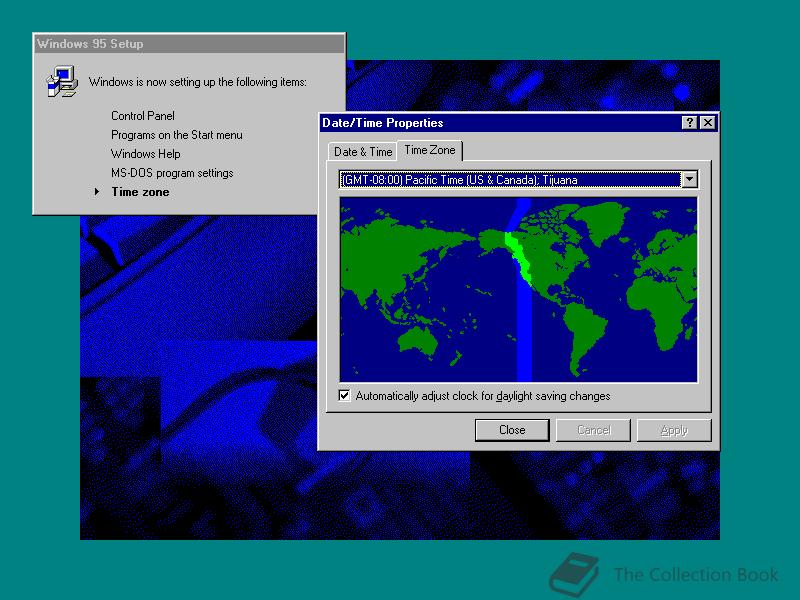Click the Apply button

pyautogui.click(x=674, y=429)
